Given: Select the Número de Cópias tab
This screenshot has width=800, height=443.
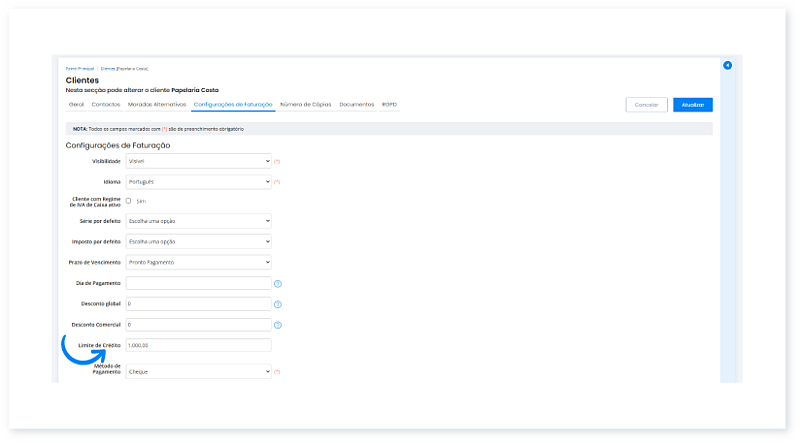Looking at the screenshot, I should pyautogui.click(x=306, y=104).
